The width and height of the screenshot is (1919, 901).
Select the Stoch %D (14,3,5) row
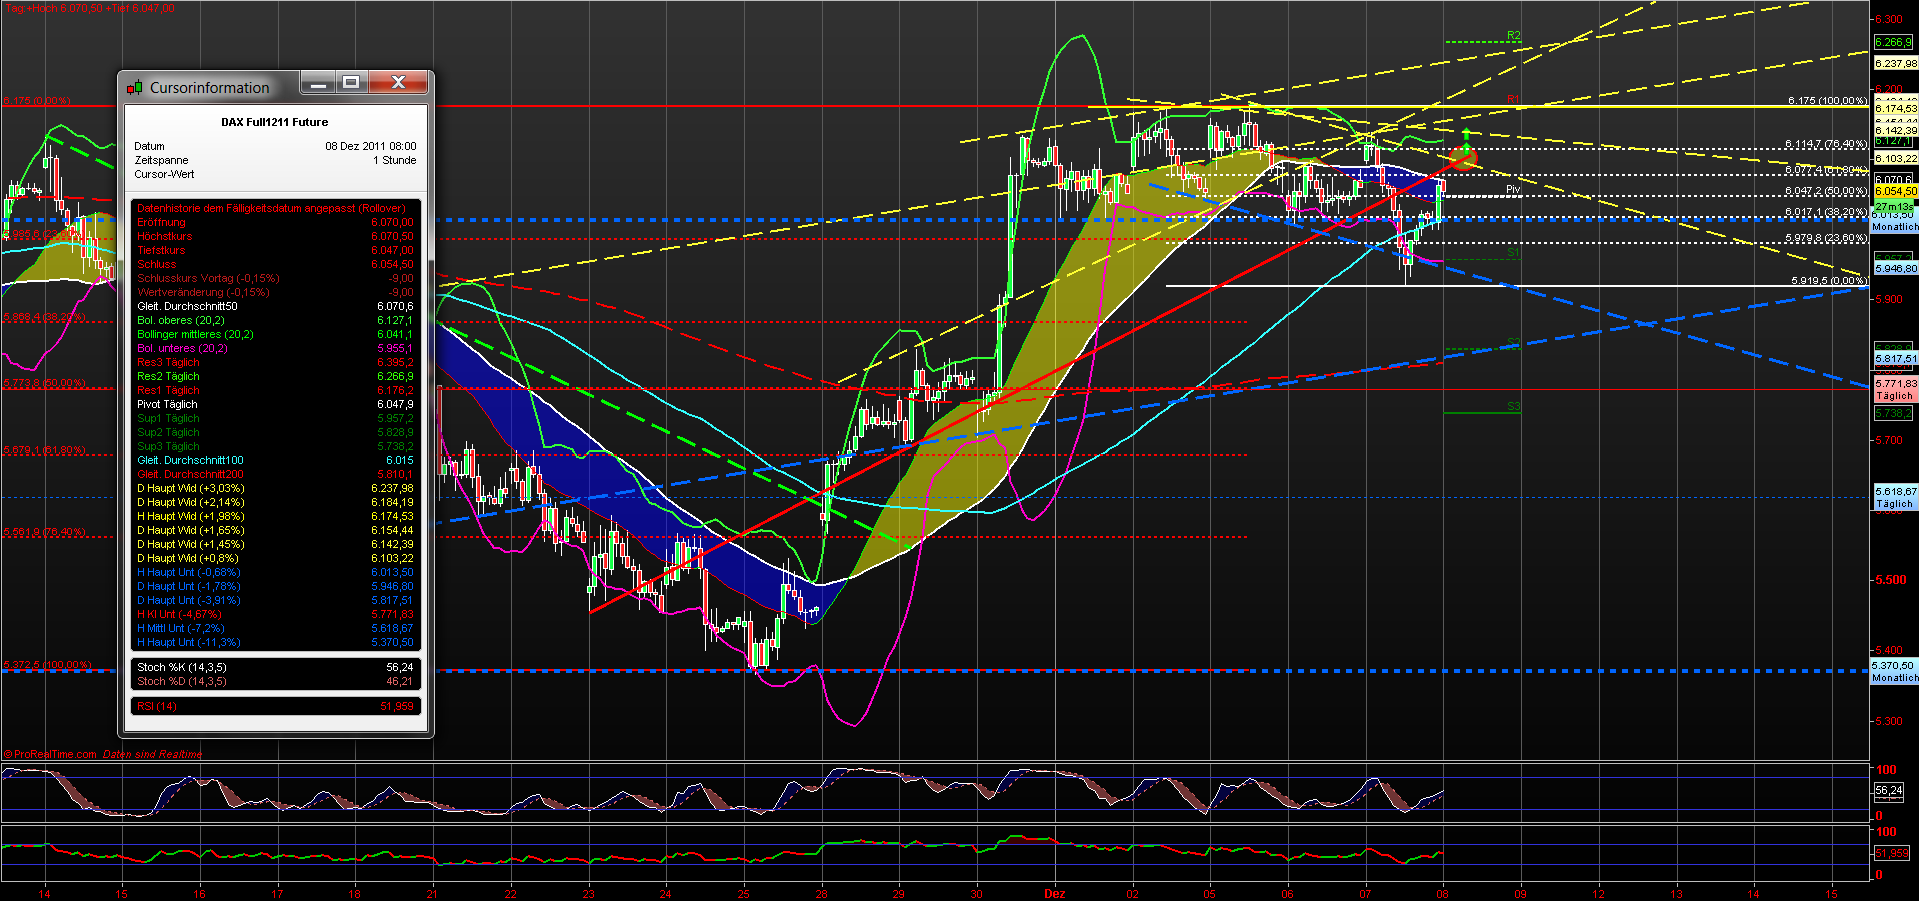coord(180,681)
